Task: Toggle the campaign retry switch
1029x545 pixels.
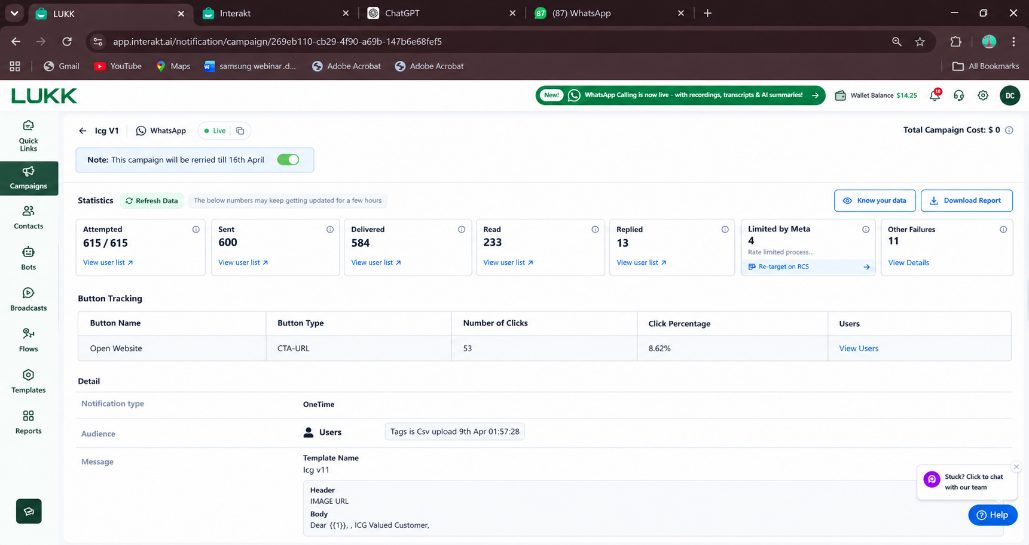Action: coord(288,160)
